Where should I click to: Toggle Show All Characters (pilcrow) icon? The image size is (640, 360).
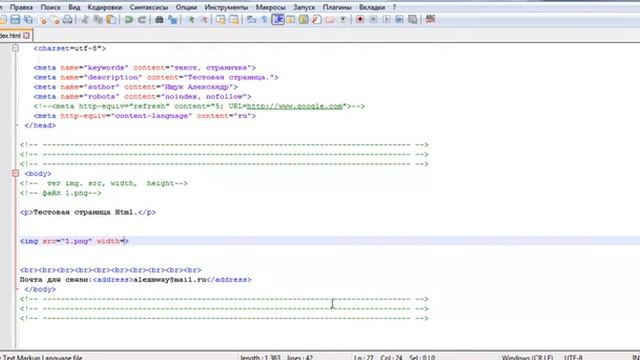pyautogui.click(x=264, y=19)
